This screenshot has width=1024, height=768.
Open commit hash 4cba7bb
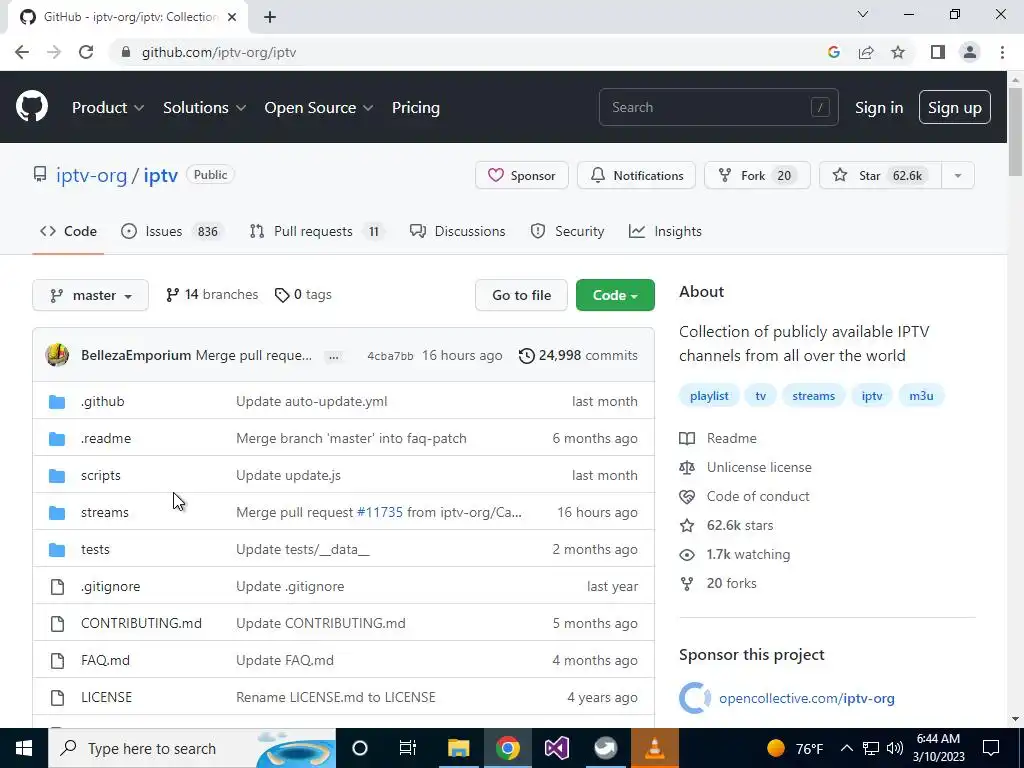click(390, 356)
